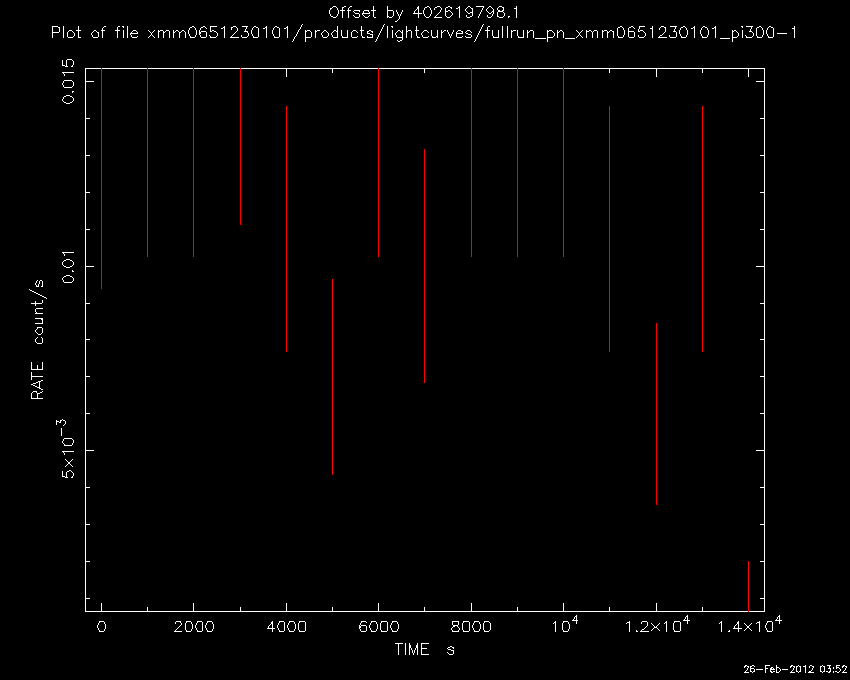This screenshot has width=850, height=680.
Task: Click the red error bar at time 12000
Action: coord(656,414)
